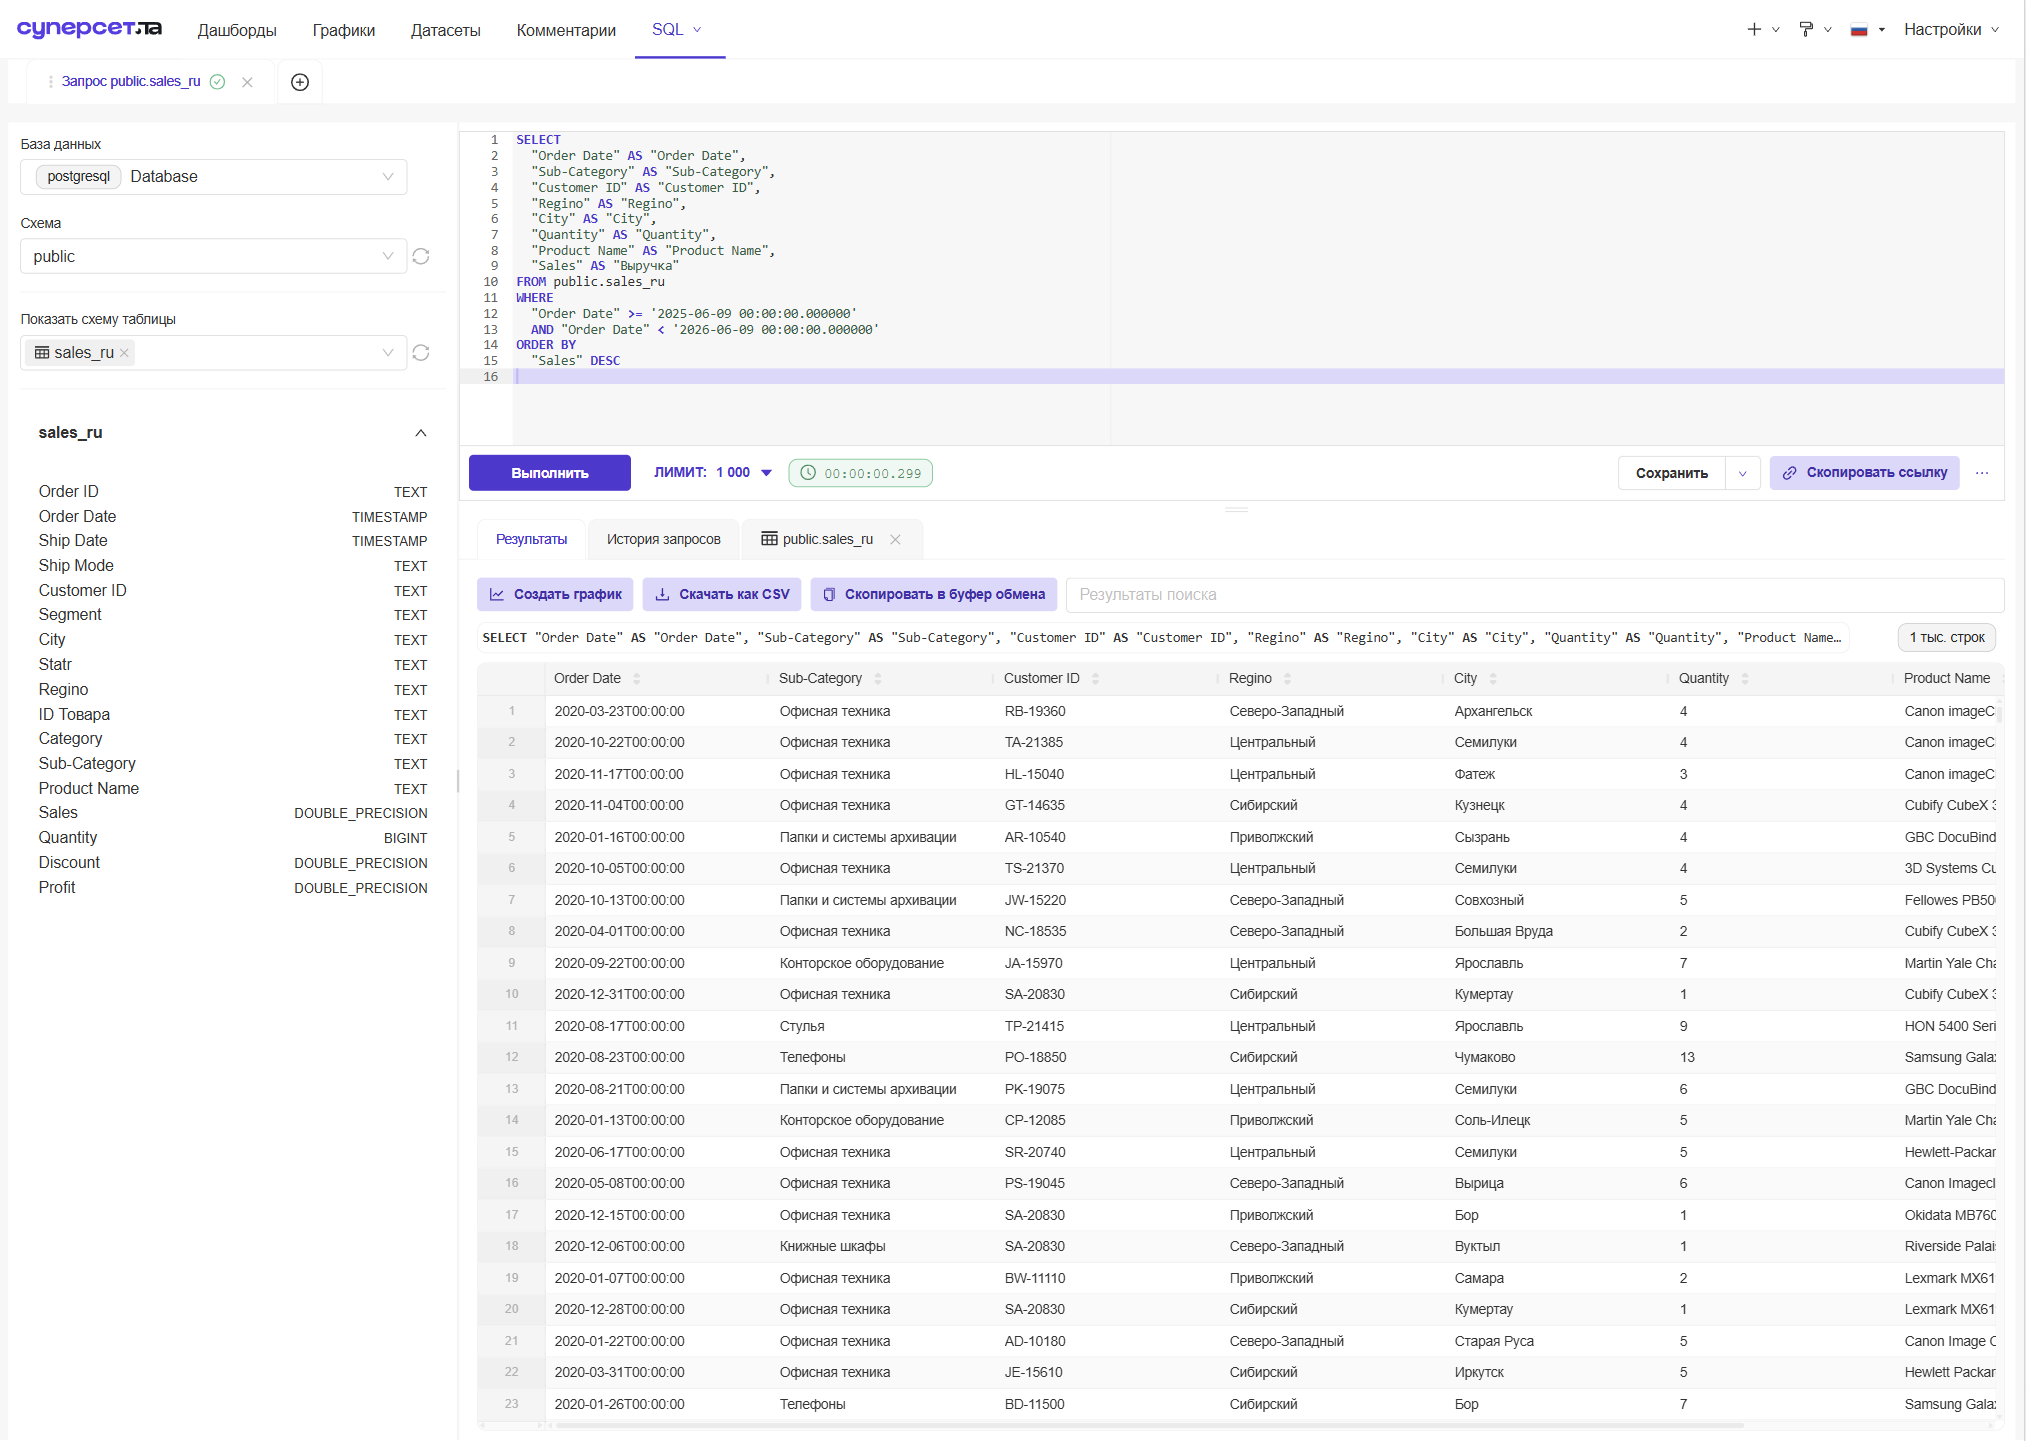2026x1441 pixels.
Task: Click Скачать как CSV button
Action: click(x=722, y=594)
